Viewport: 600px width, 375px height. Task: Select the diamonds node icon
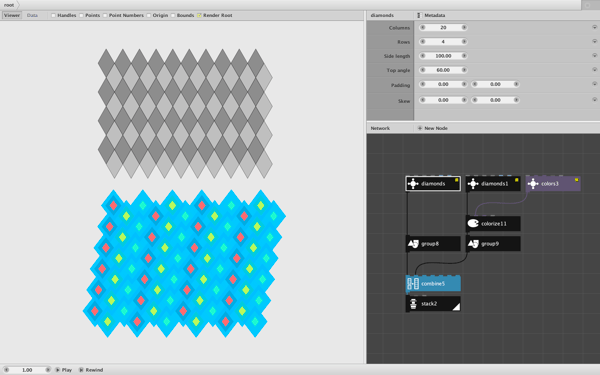pyautogui.click(x=413, y=184)
